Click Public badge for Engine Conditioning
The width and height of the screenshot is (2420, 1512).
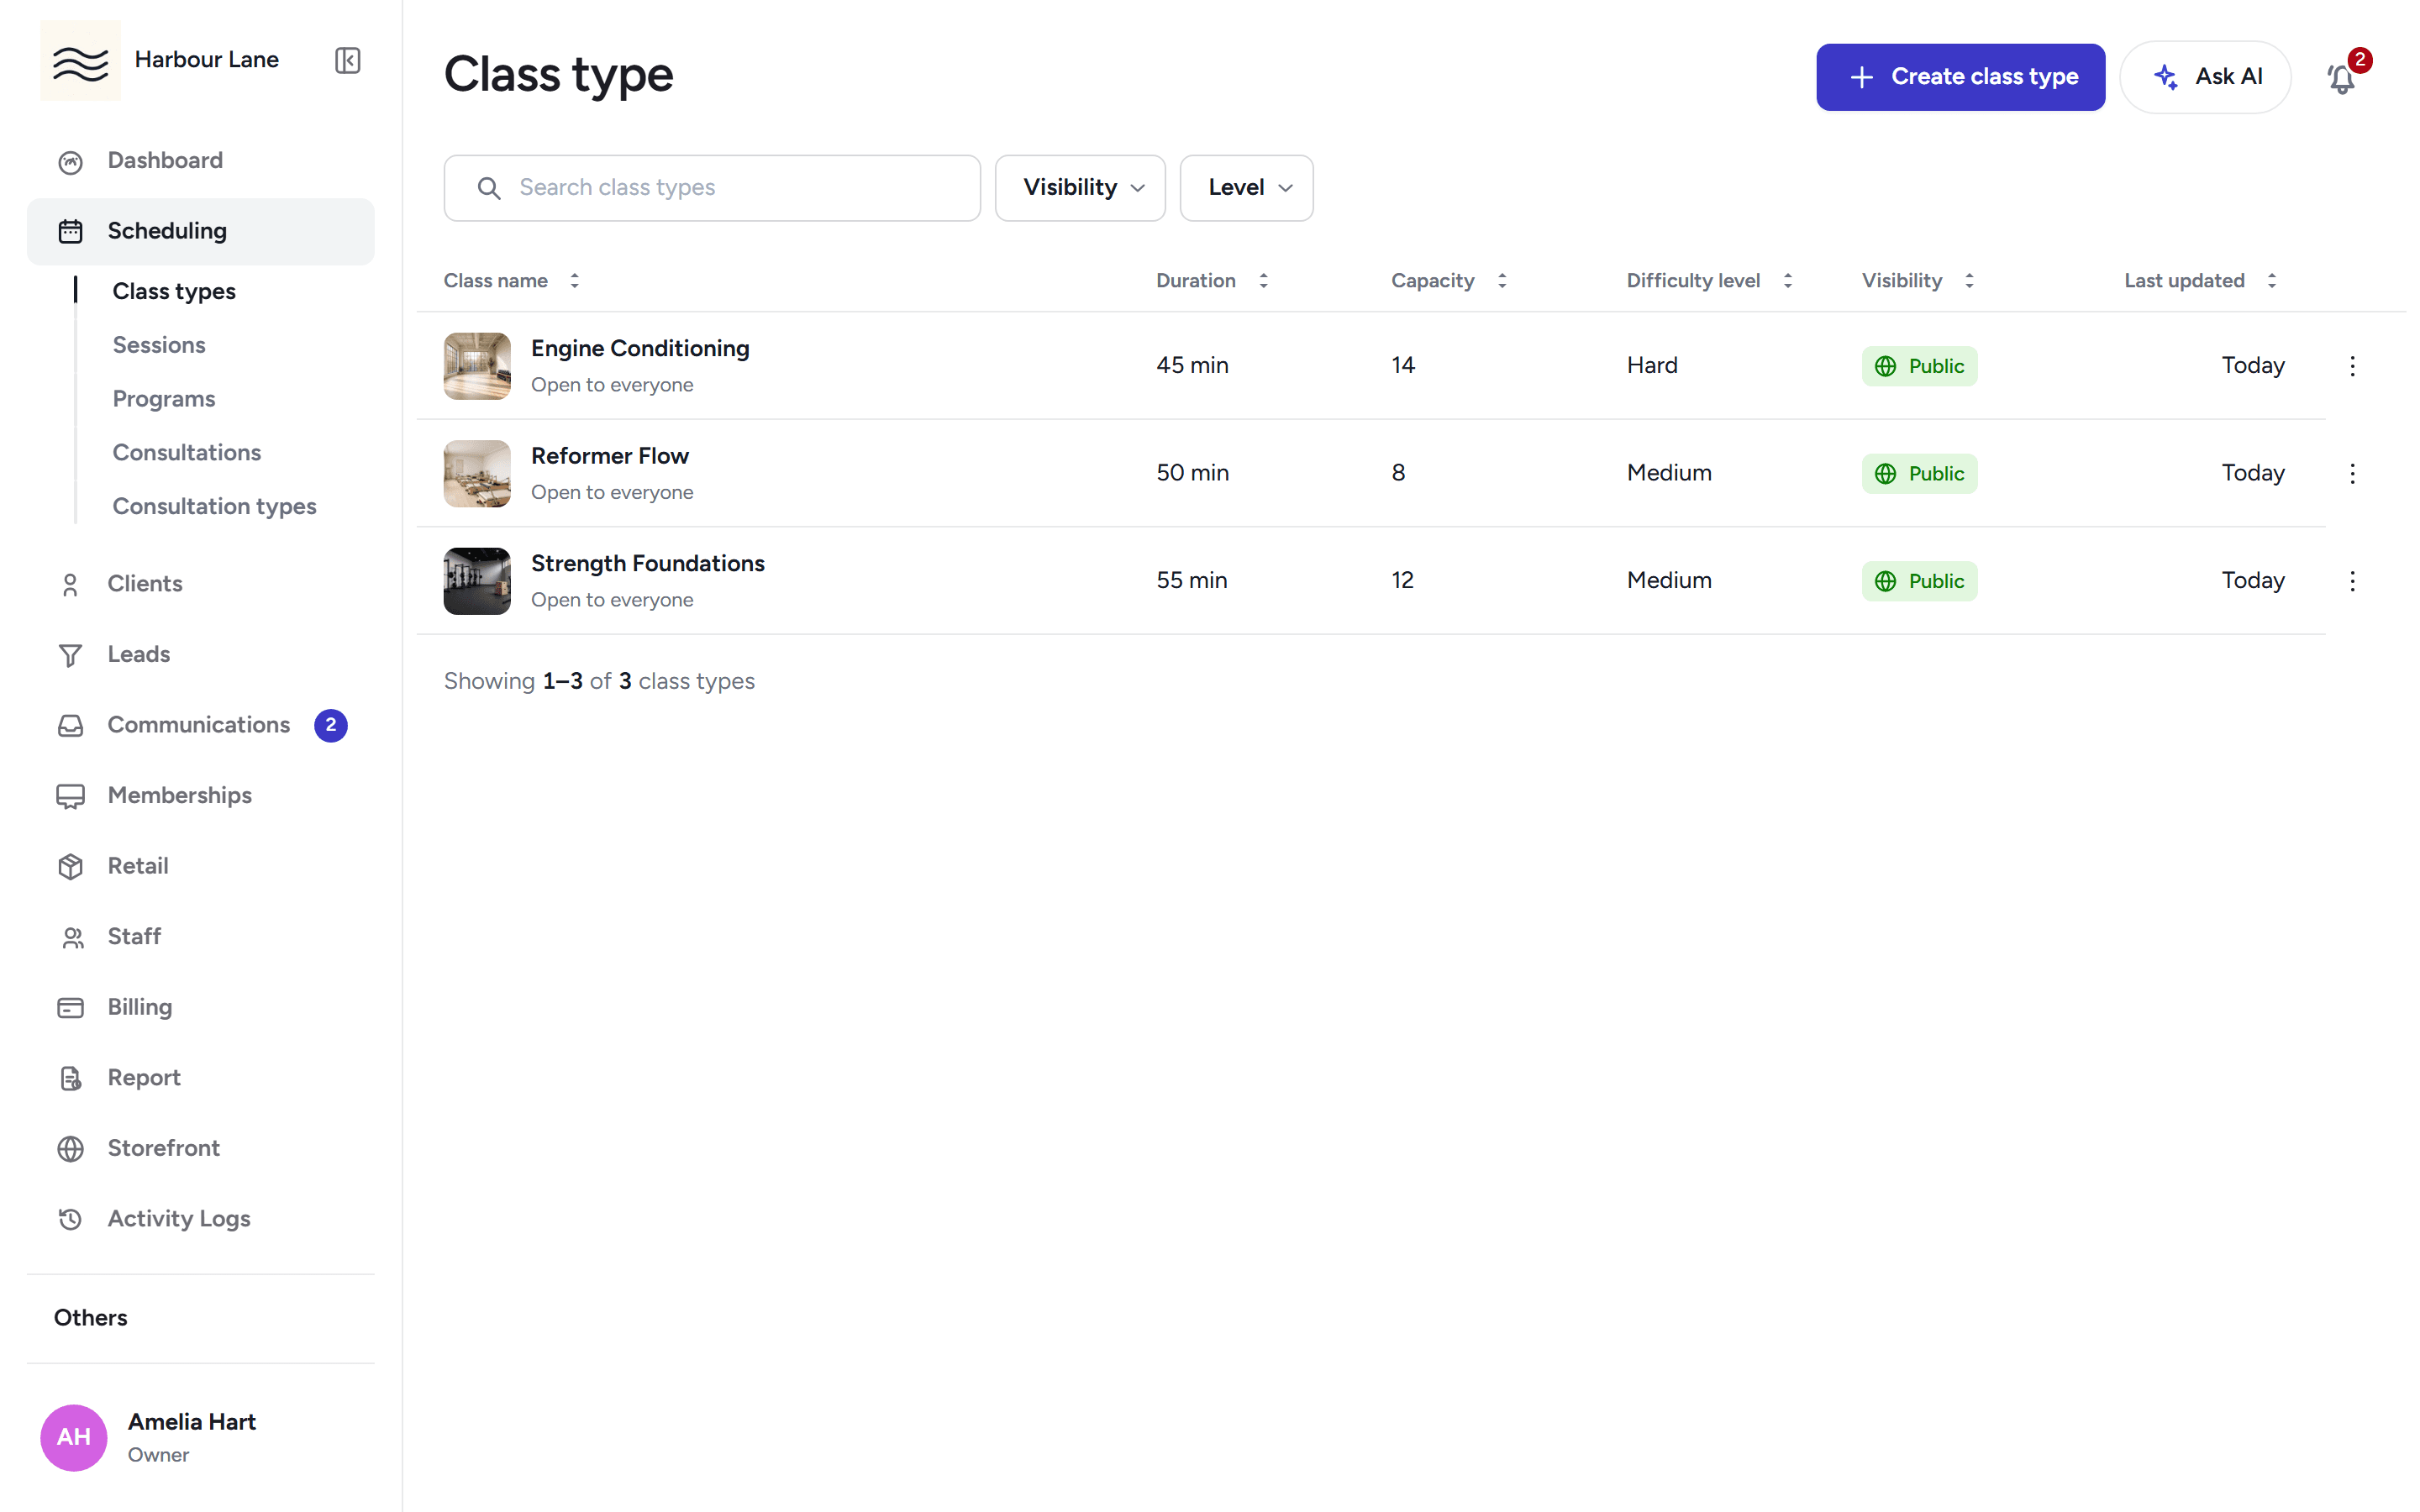point(1919,366)
